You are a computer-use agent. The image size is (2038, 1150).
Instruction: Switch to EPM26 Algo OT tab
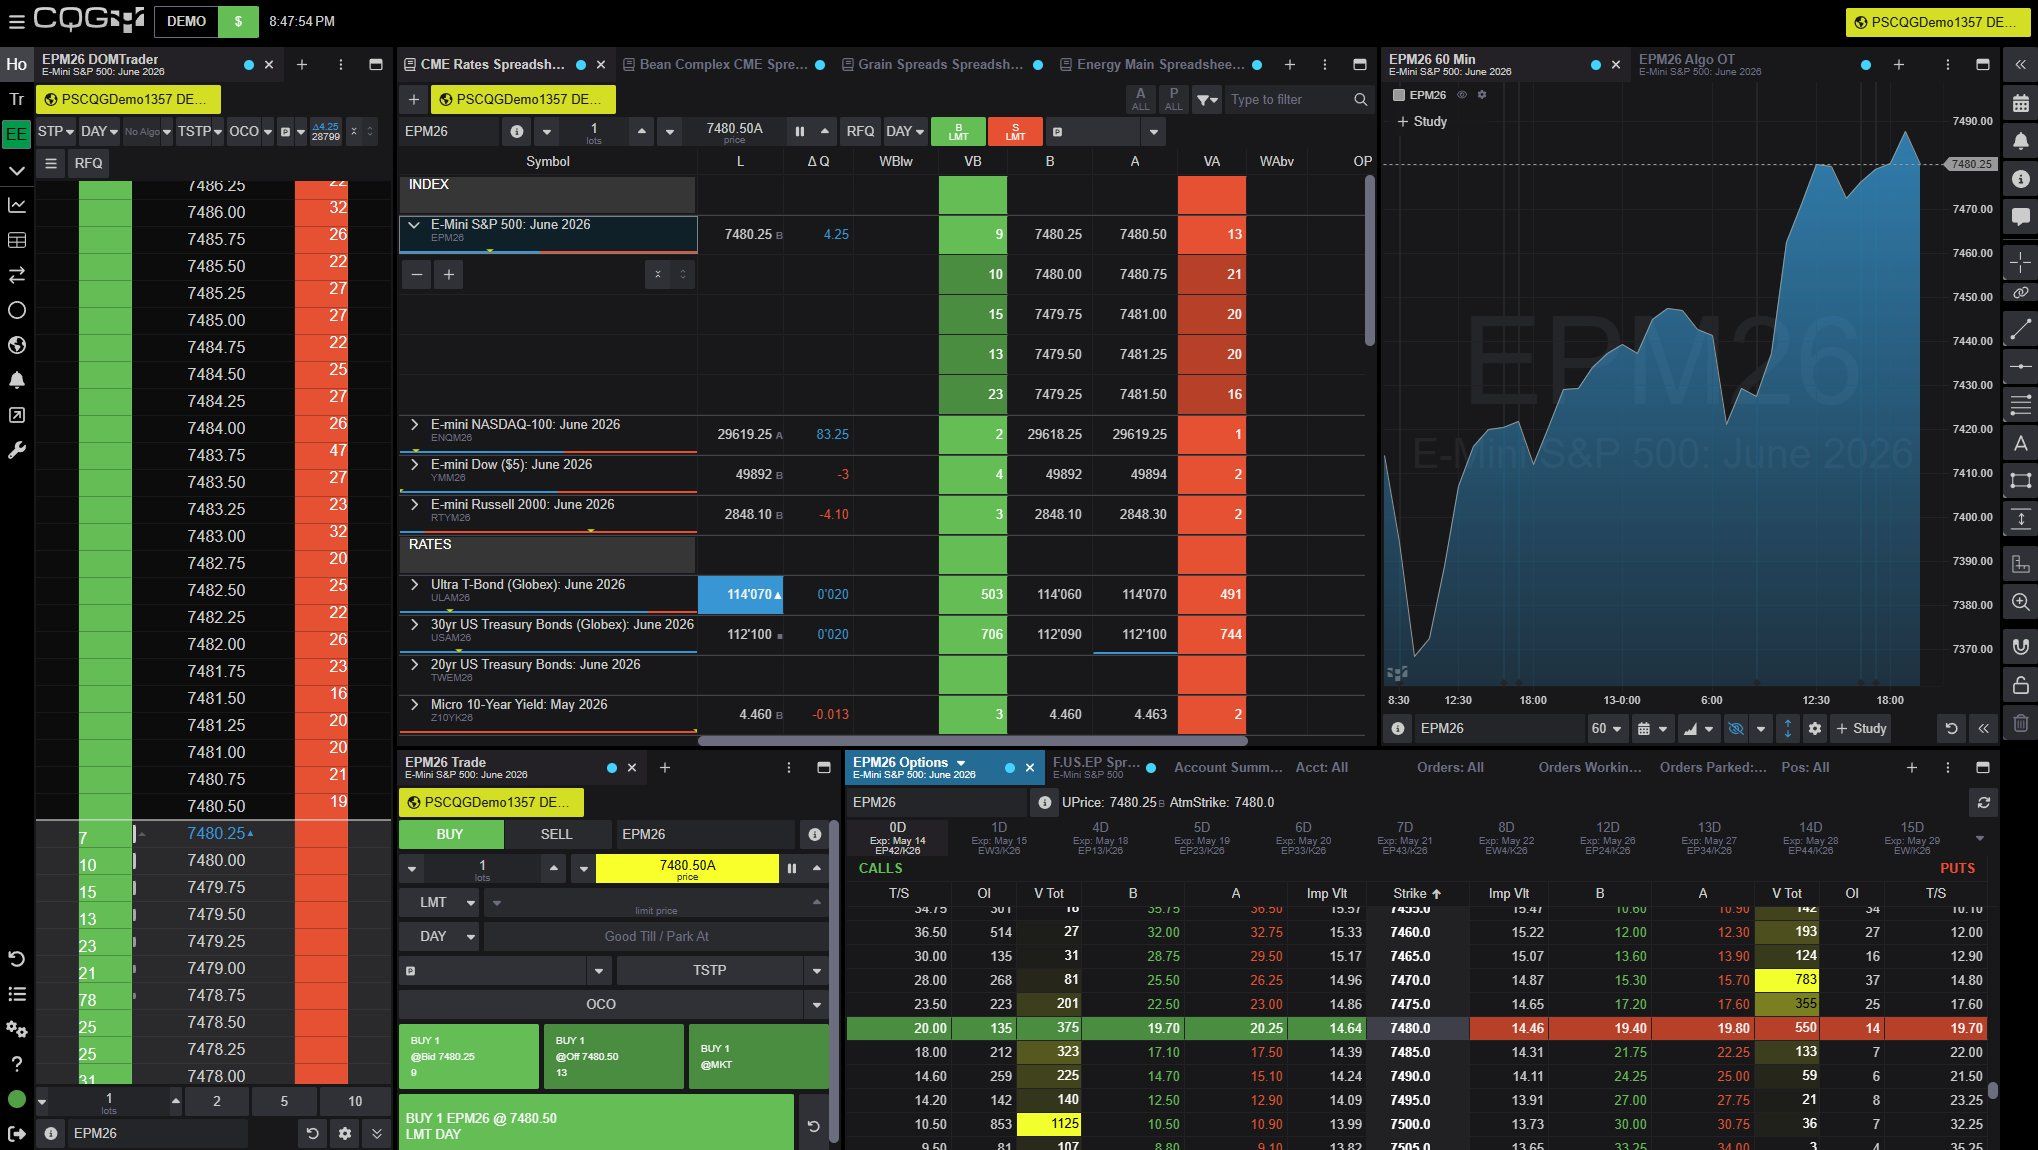pos(1700,64)
